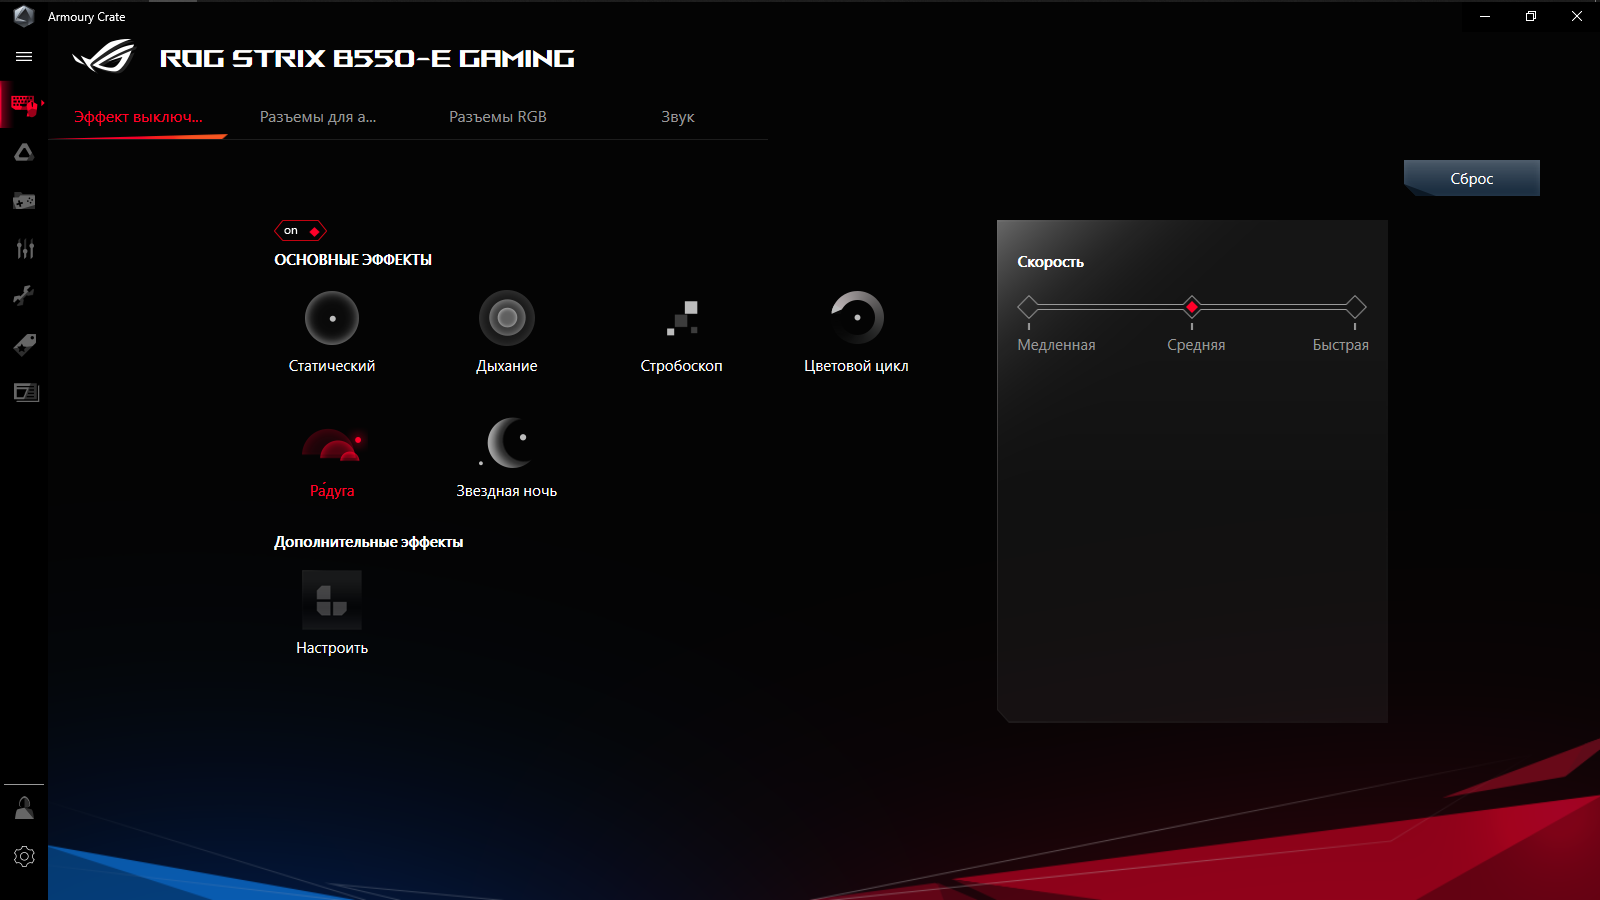This screenshot has width=1600, height=900.
Task: Select the device keyboard icon in sidebar
Action: 24,104
